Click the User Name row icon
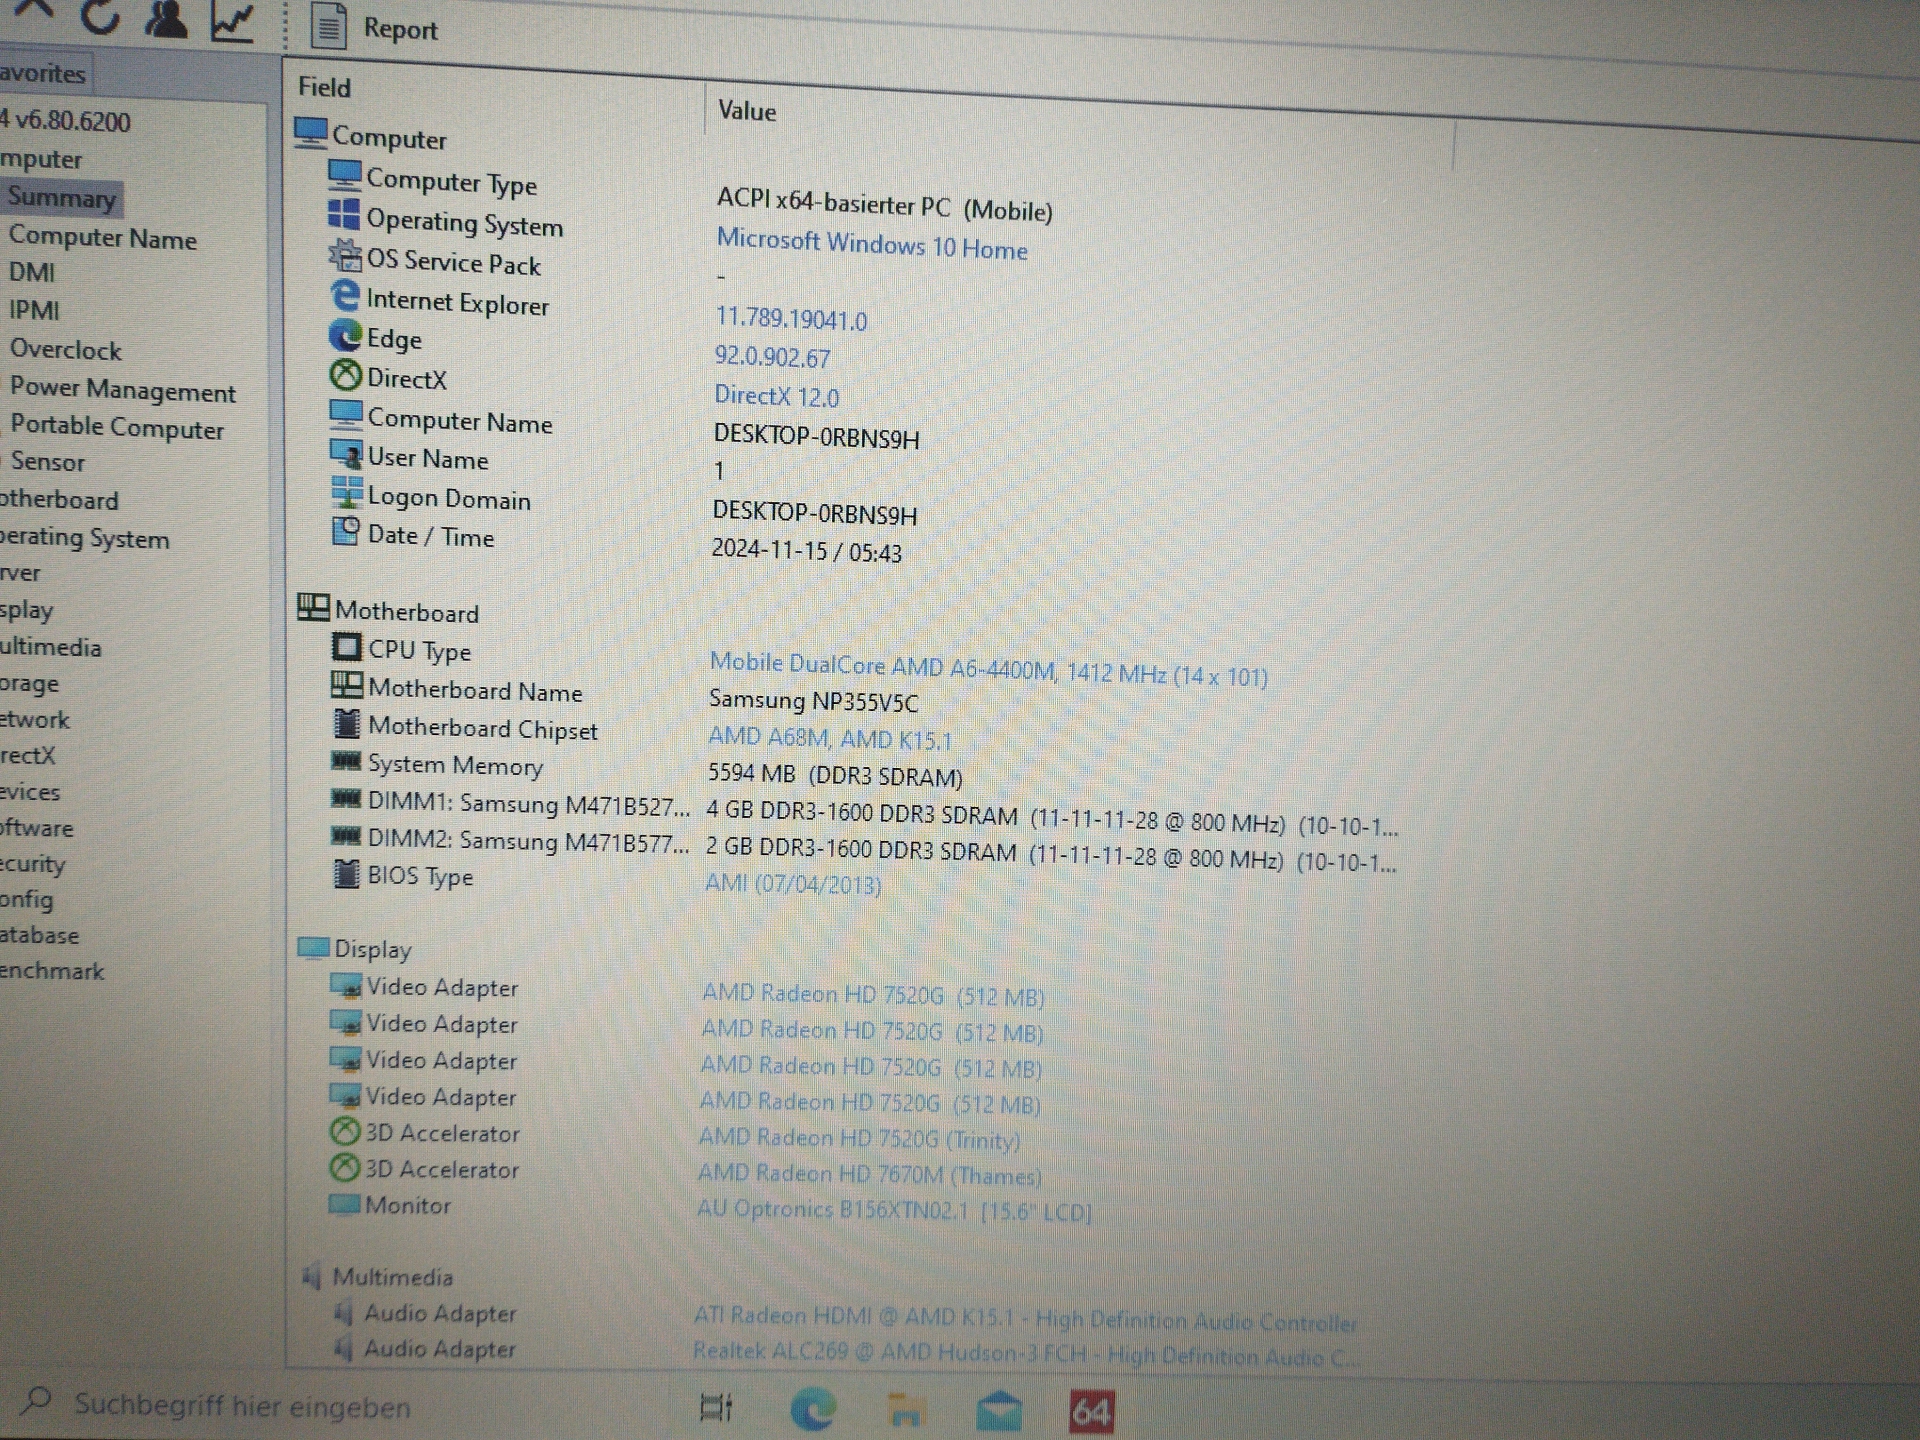 pyautogui.click(x=346, y=454)
